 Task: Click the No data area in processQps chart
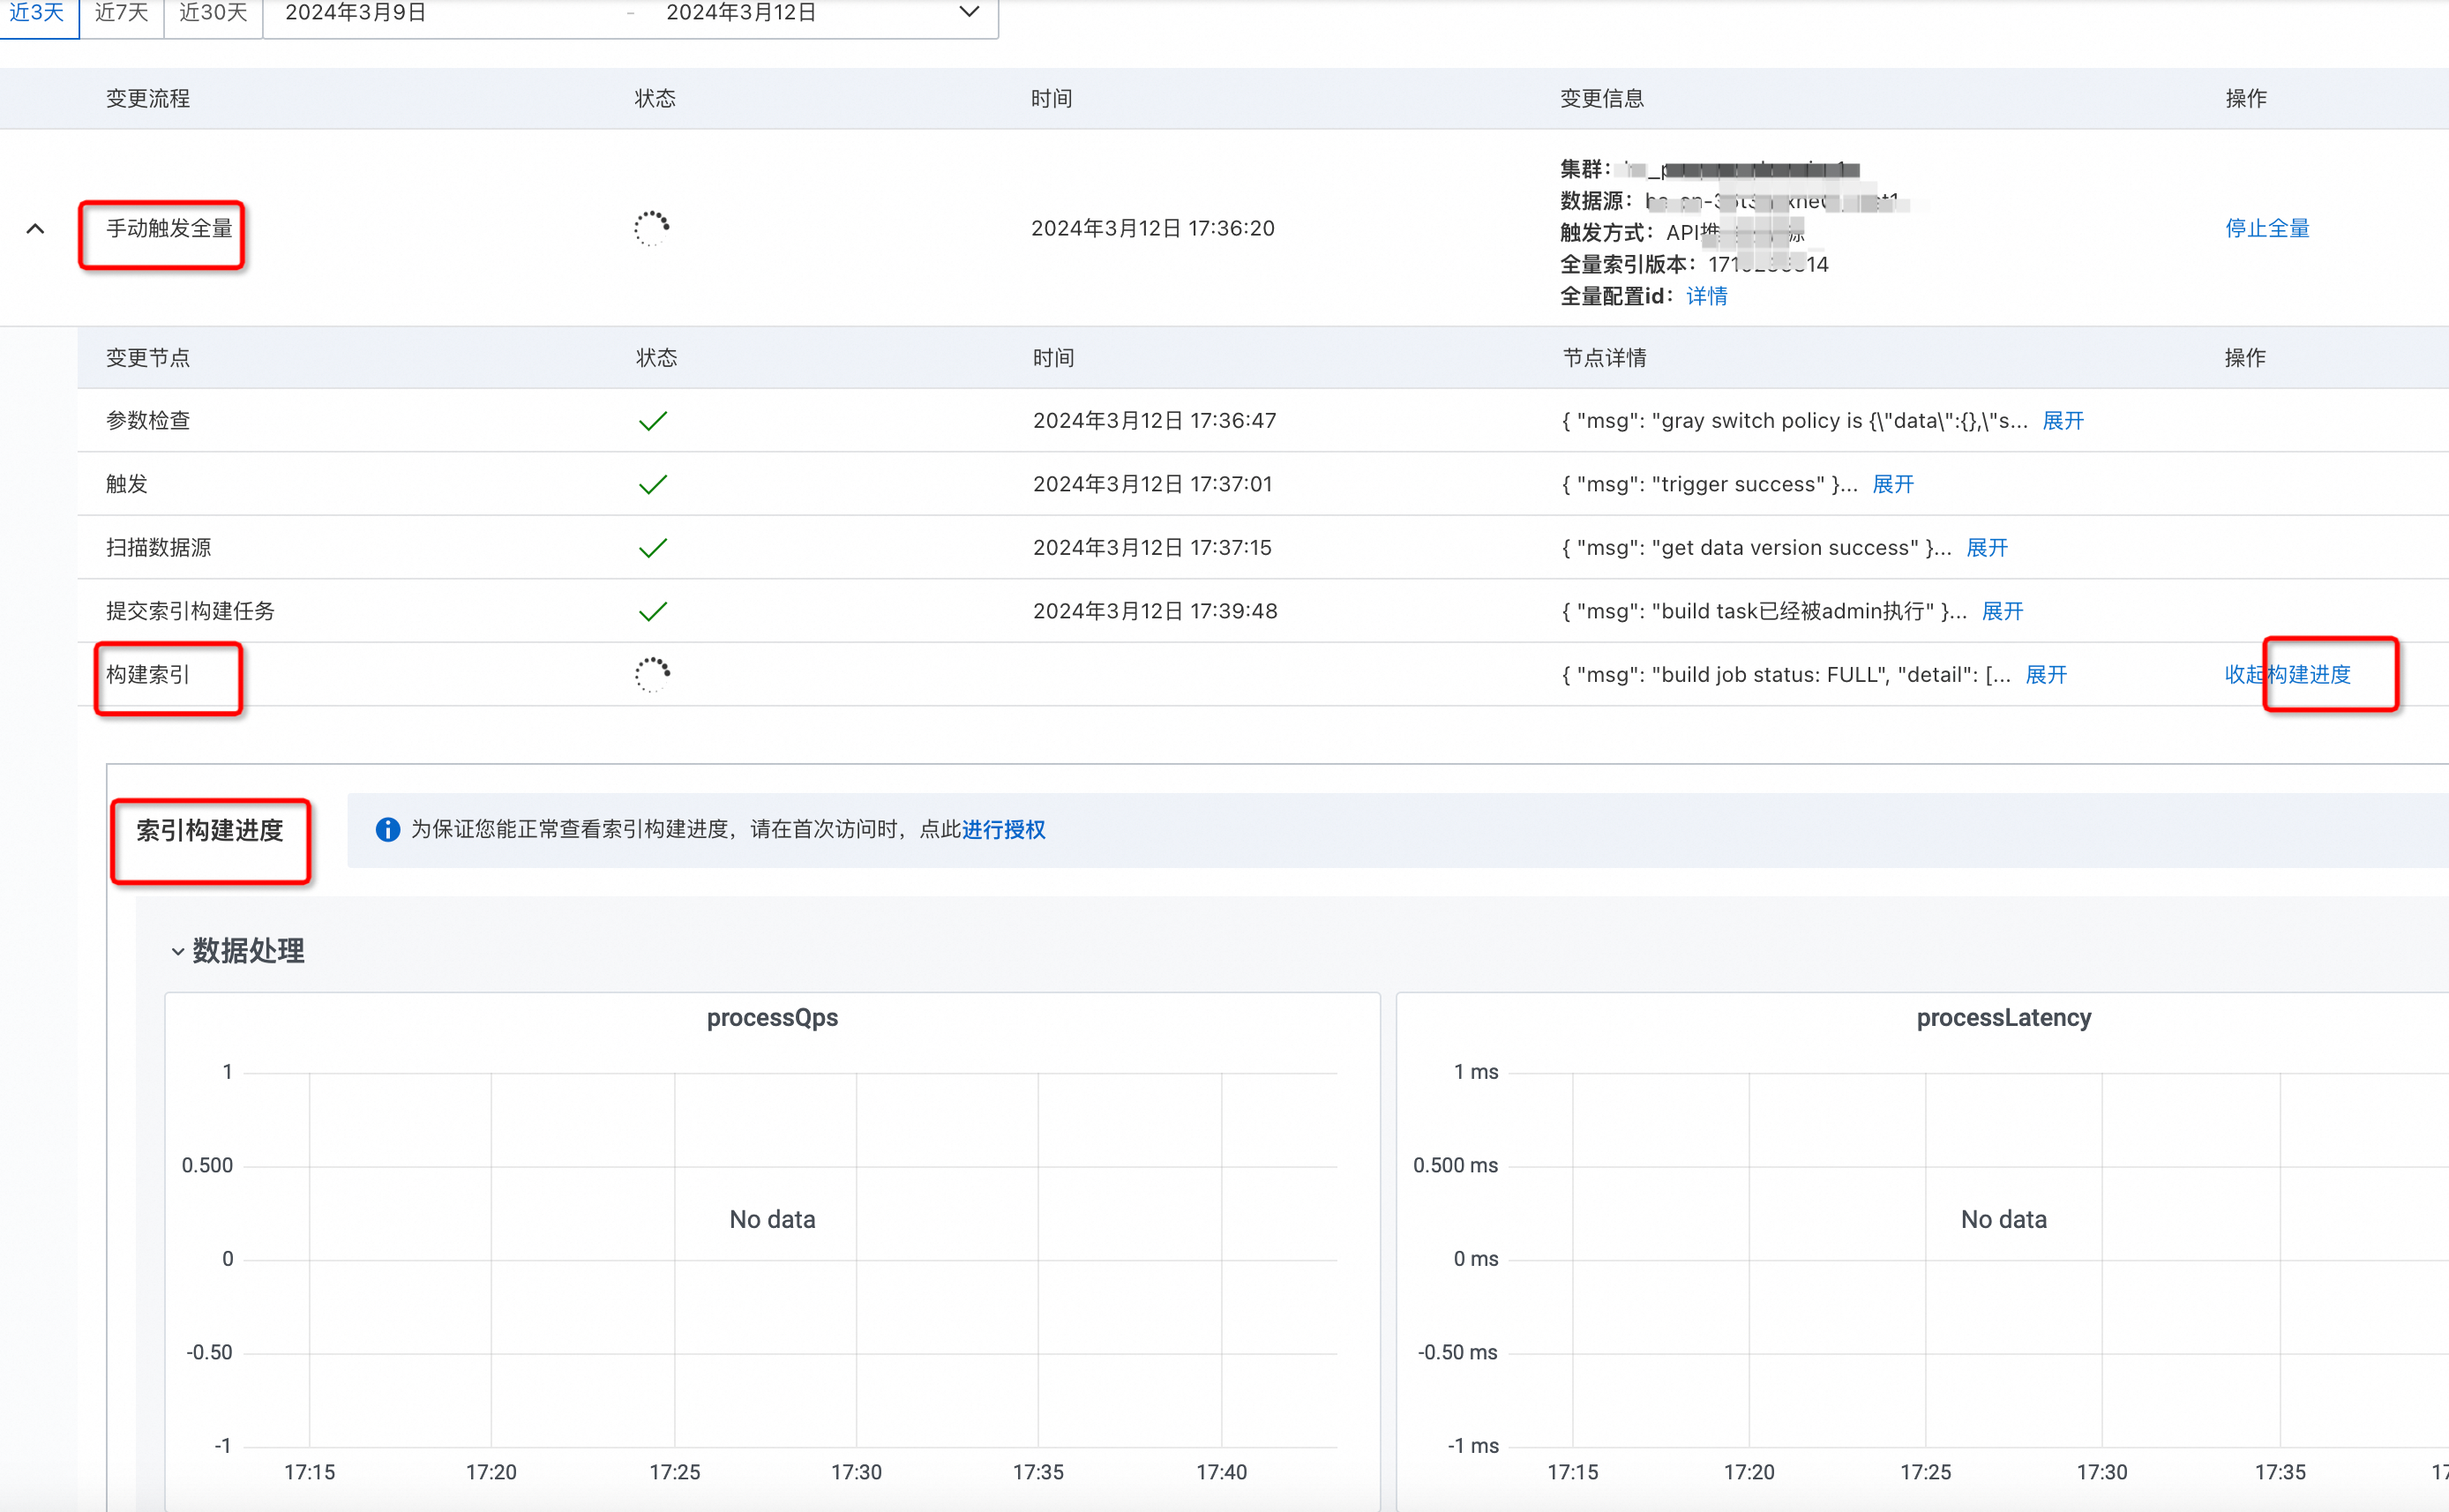tap(772, 1220)
